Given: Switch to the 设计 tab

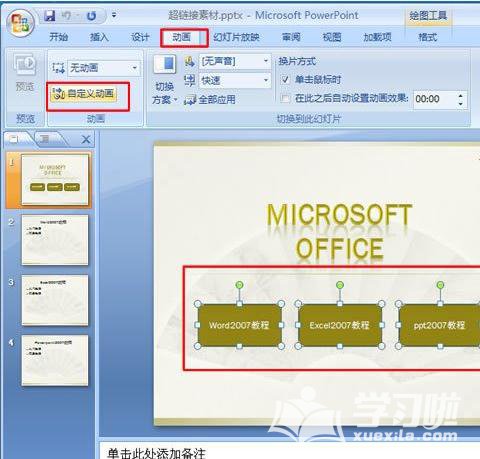Looking at the screenshot, I should click(x=140, y=37).
